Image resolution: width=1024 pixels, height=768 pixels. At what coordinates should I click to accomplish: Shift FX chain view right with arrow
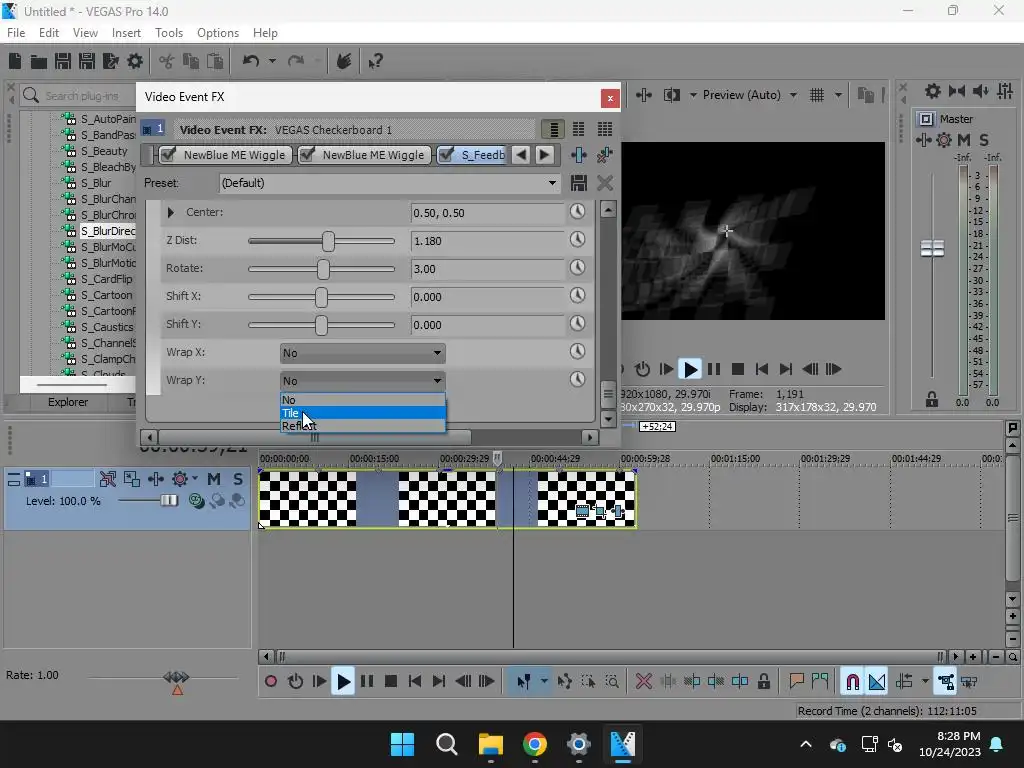tap(544, 155)
